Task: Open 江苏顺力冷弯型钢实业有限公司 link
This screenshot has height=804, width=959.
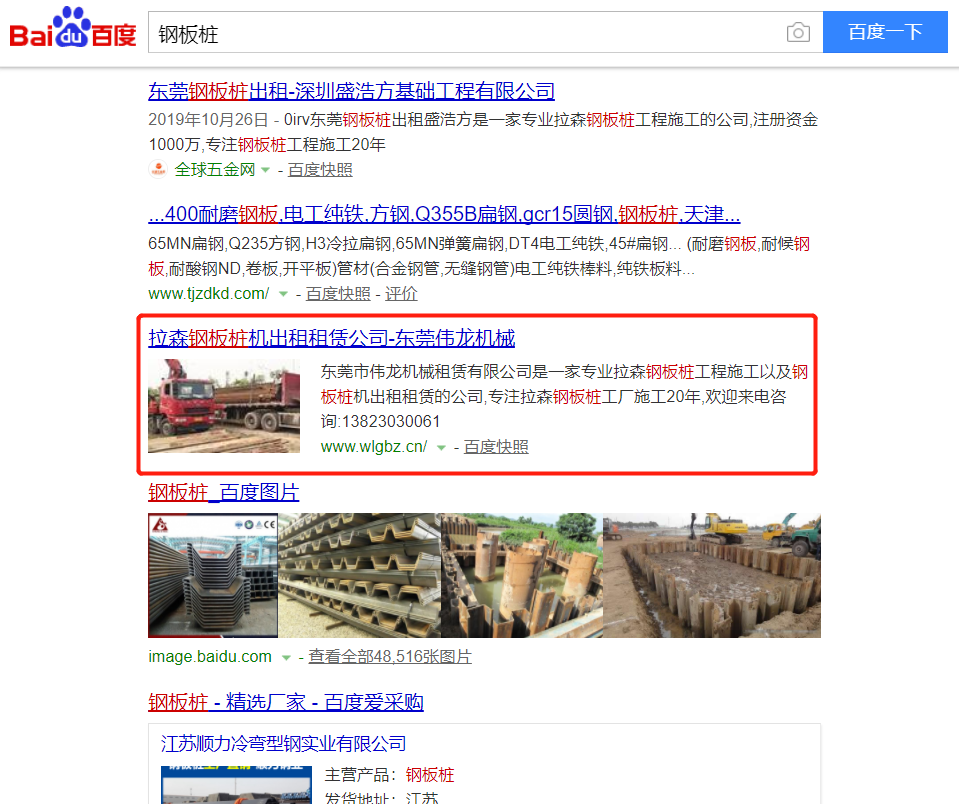Action: 284,744
